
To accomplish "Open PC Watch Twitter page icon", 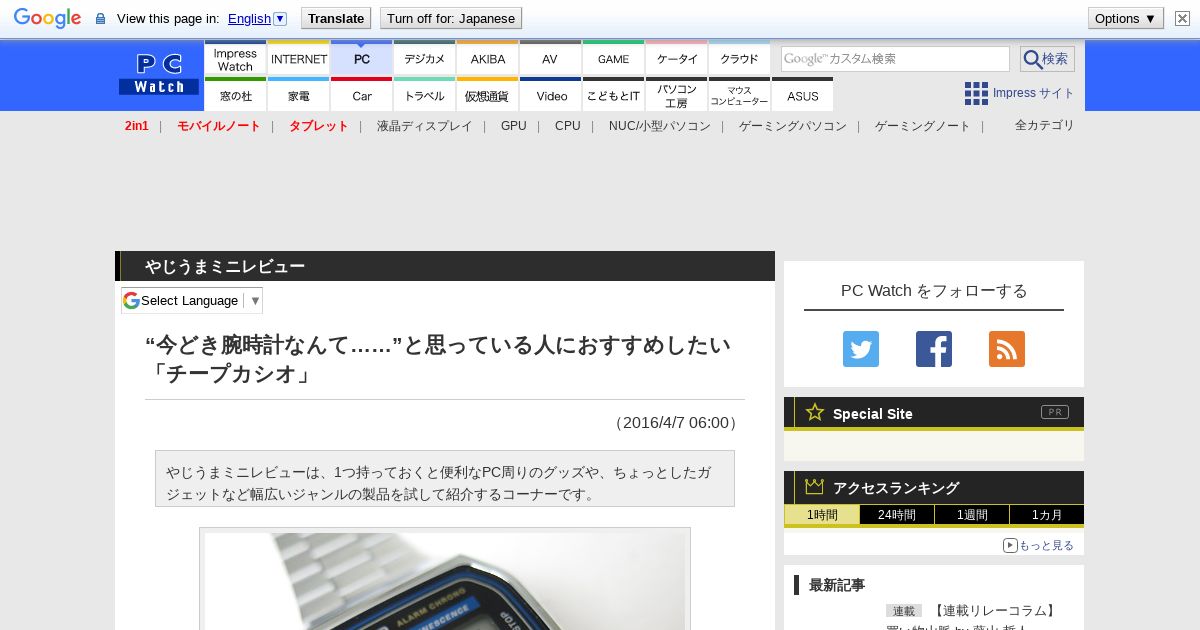I will [x=861, y=349].
